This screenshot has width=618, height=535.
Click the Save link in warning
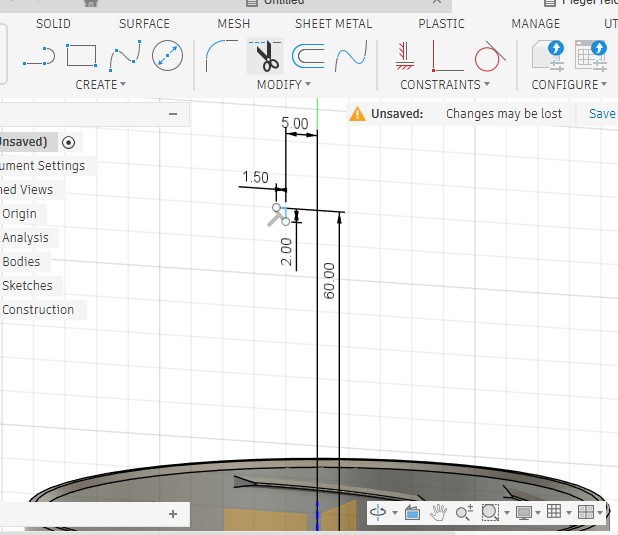click(602, 114)
